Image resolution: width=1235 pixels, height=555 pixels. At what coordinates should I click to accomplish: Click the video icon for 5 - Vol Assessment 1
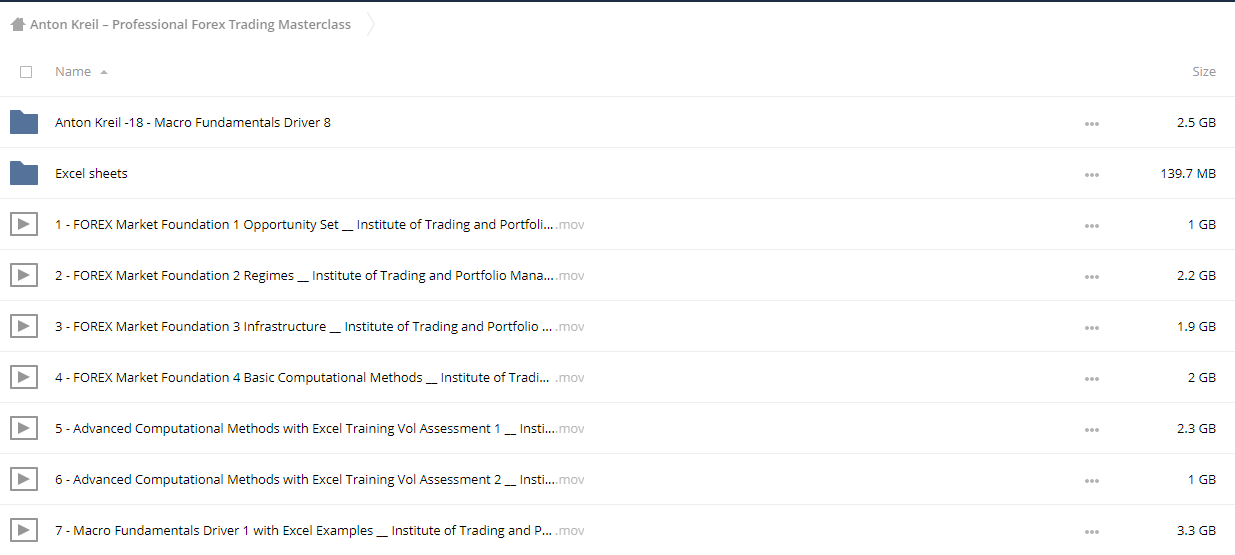pyautogui.click(x=24, y=428)
